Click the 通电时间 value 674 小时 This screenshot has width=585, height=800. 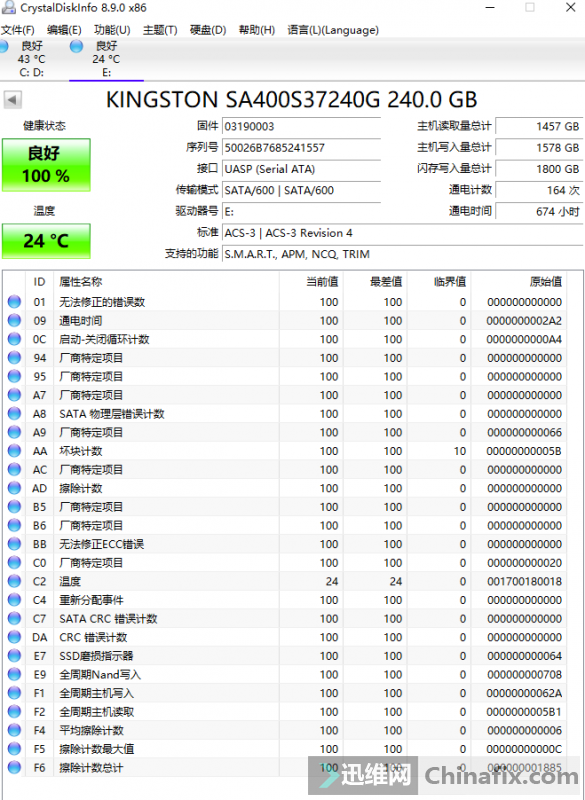[x=539, y=211]
